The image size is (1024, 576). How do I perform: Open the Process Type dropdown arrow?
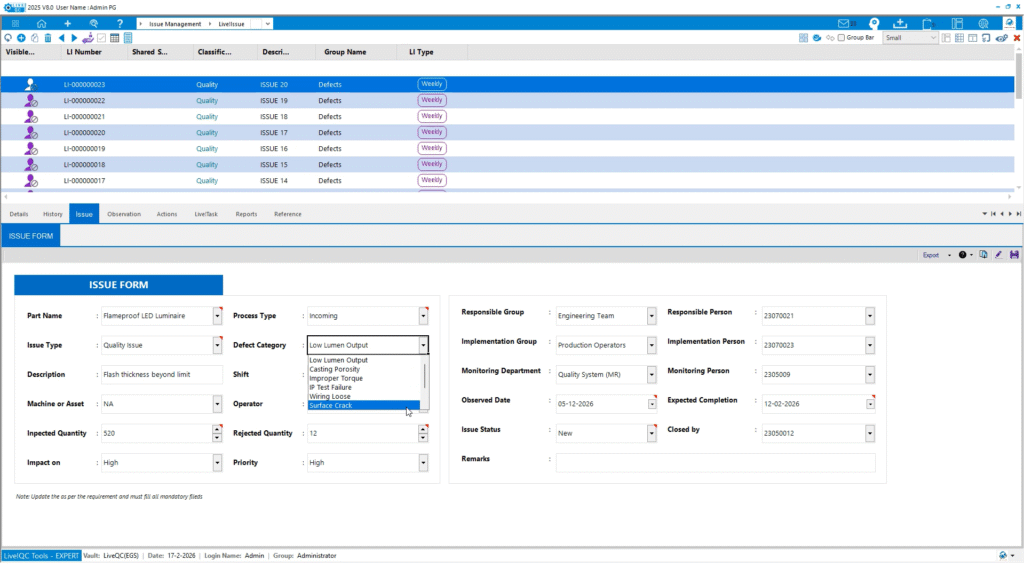(423, 315)
